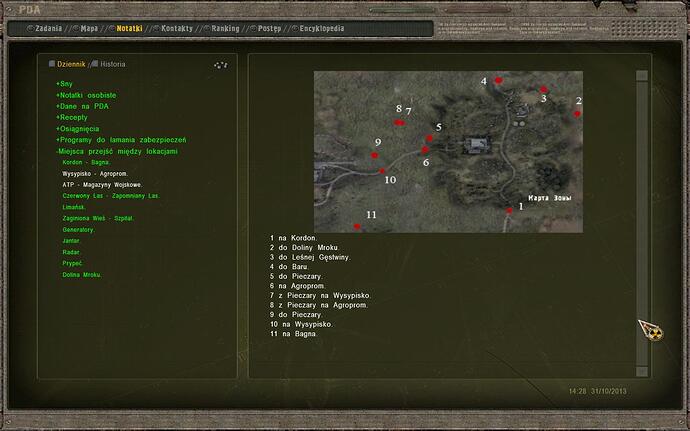Open the Dolina Mroku entry
This screenshot has height=431, width=690.
[x=82, y=275]
